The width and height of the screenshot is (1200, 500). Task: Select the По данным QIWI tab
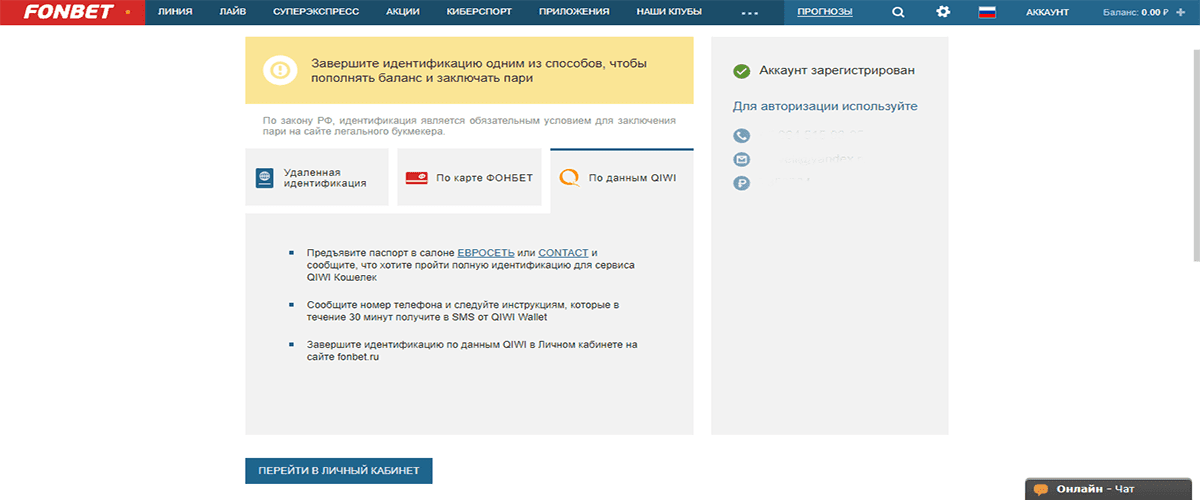tap(622, 180)
